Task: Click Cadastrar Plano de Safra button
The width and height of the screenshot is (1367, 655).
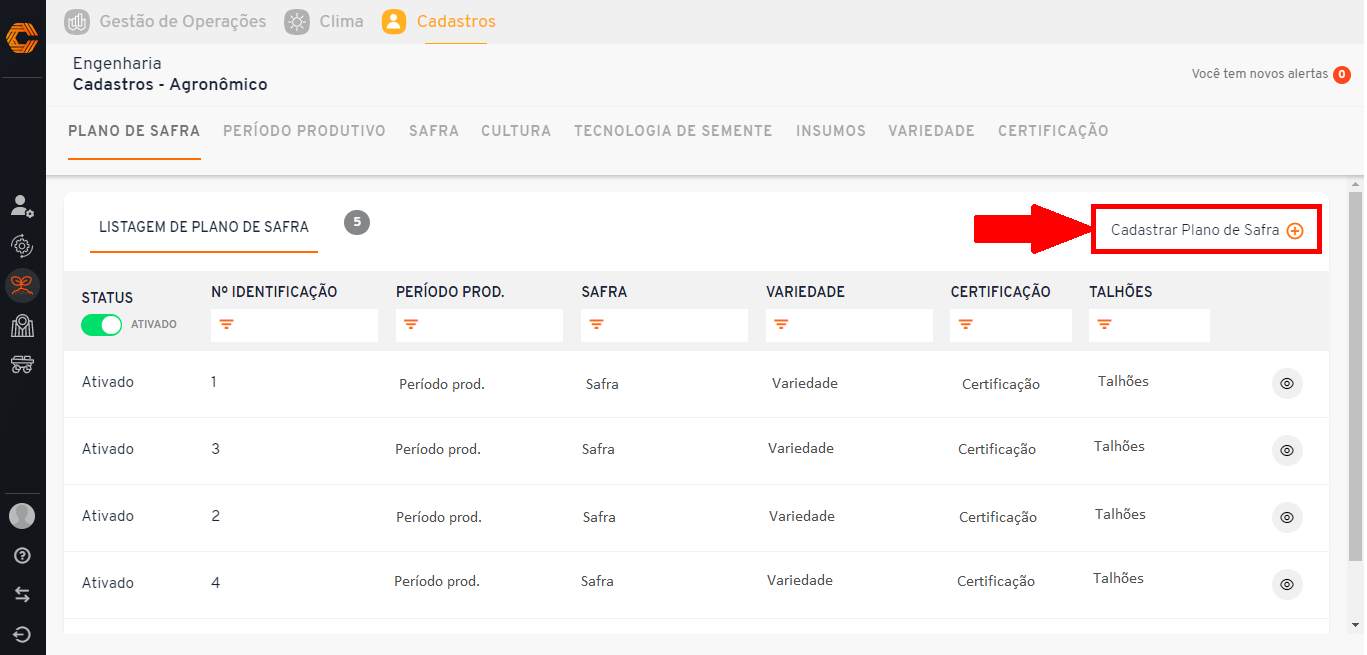Action: tap(1207, 230)
